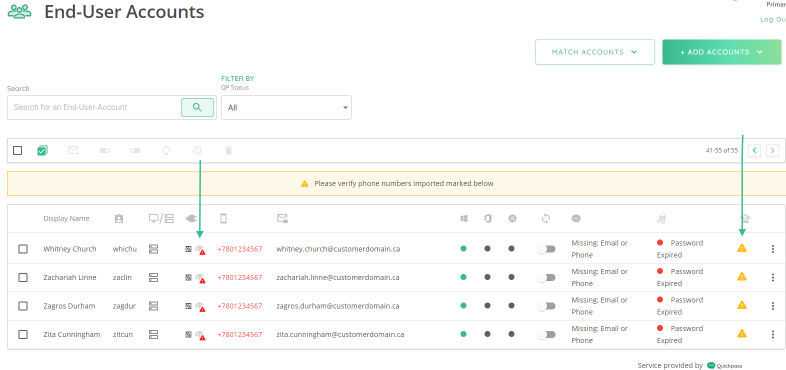Click server icon in Zachariah Linne row
The image size is (786, 370).
pos(154,278)
